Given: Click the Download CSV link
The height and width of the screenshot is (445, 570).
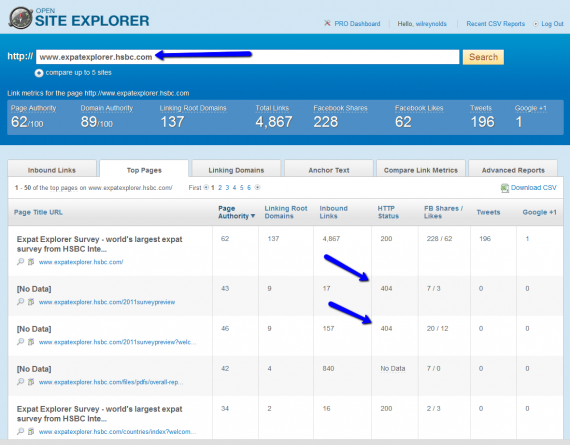Looking at the screenshot, I should pos(534,188).
